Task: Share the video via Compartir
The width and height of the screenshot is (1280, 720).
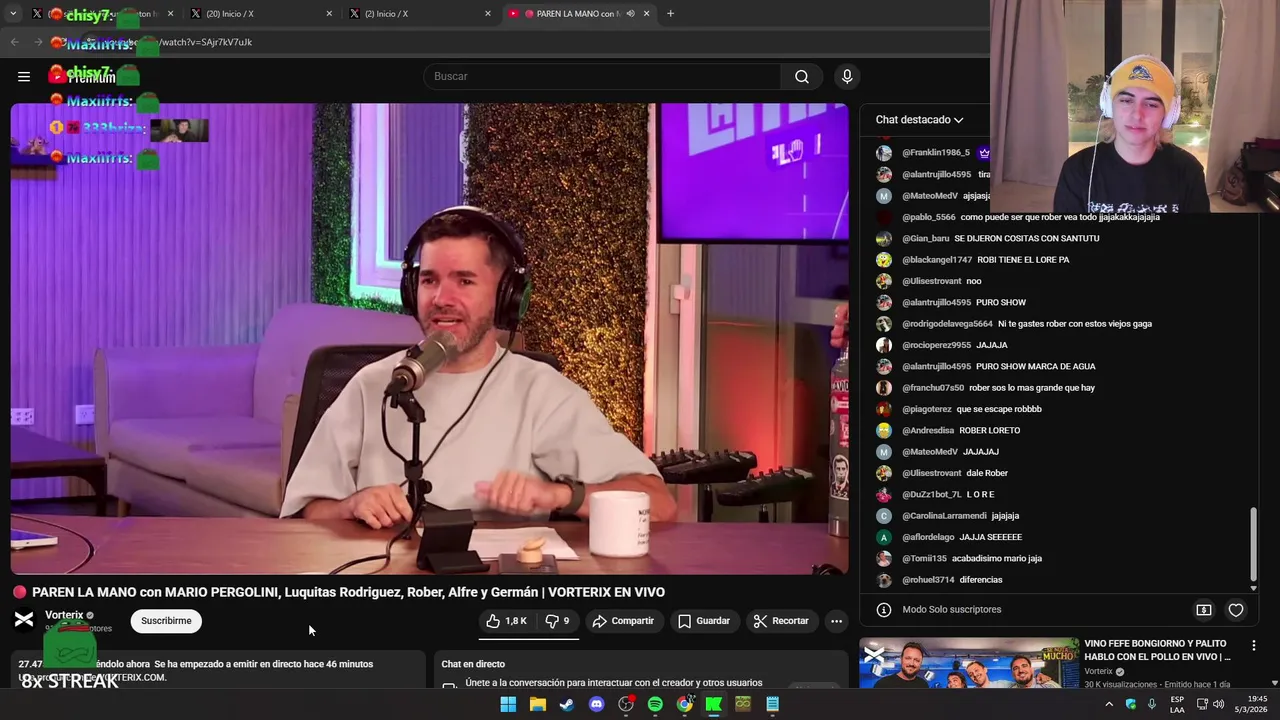Action: click(x=623, y=621)
